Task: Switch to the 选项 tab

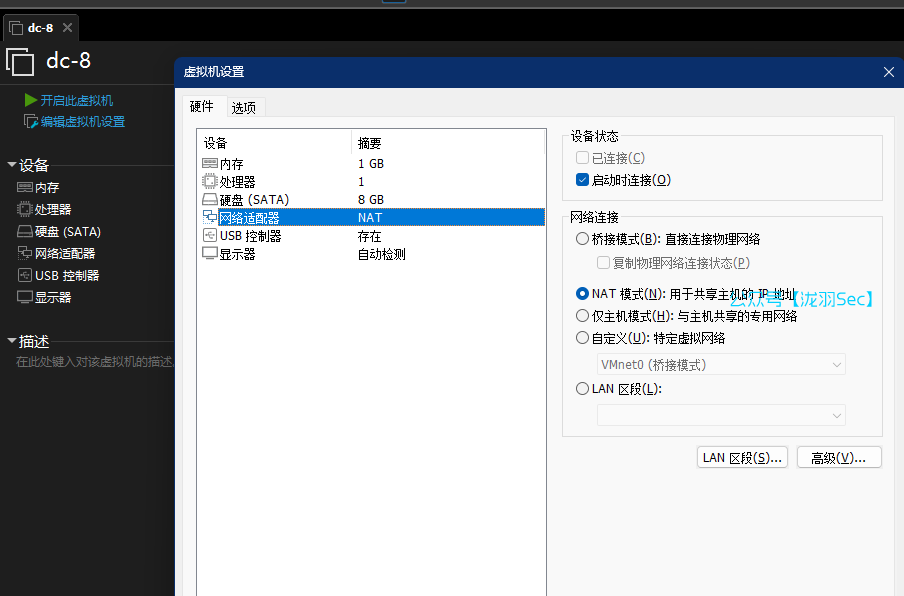Action: [244, 108]
